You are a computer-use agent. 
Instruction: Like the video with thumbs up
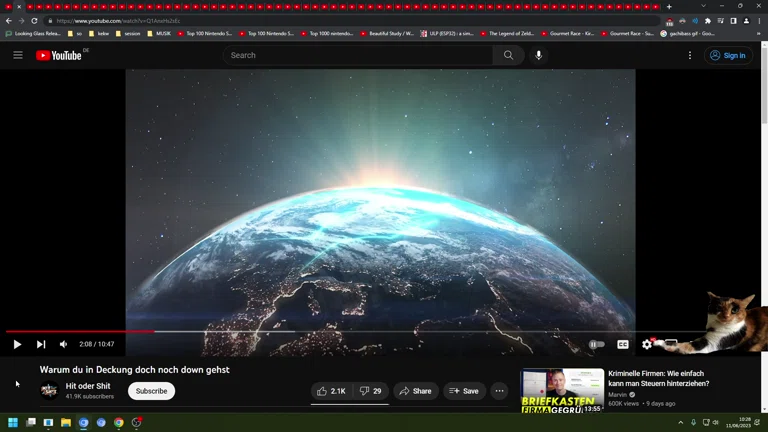331,391
